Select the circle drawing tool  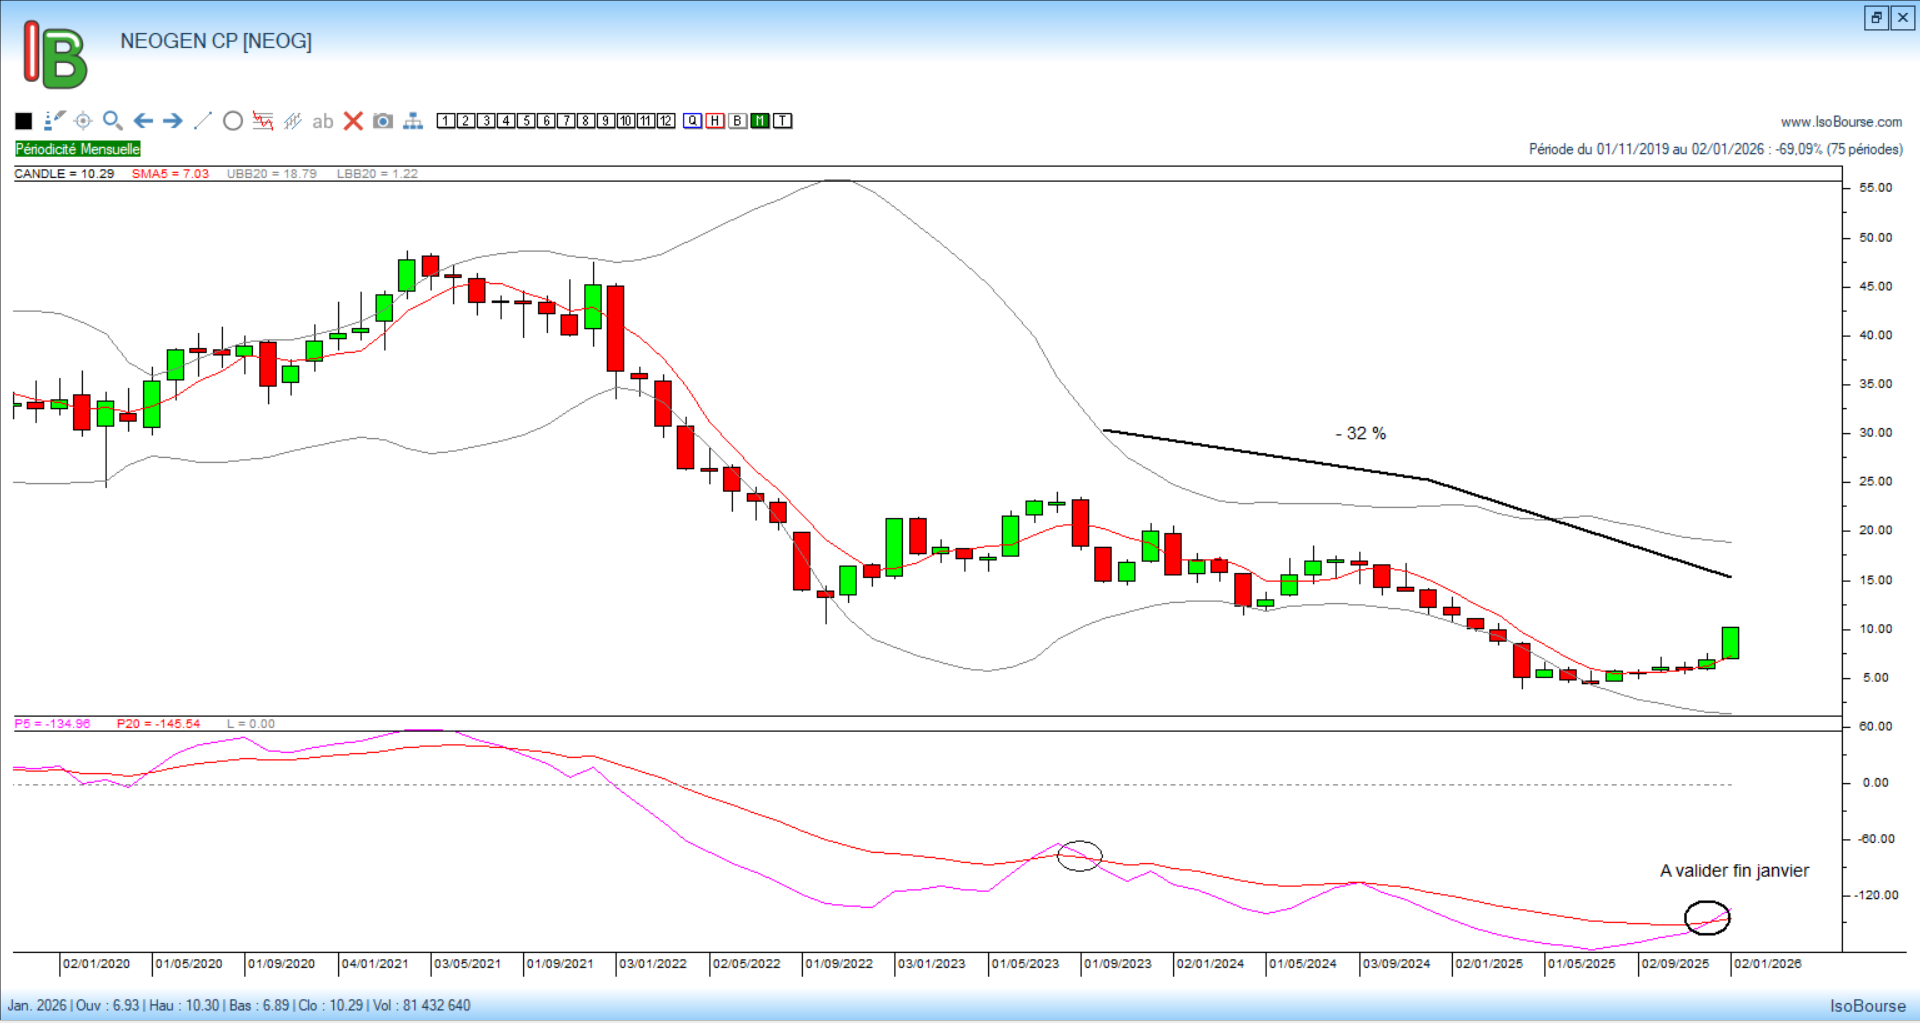pyautogui.click(x=233, y=121)
